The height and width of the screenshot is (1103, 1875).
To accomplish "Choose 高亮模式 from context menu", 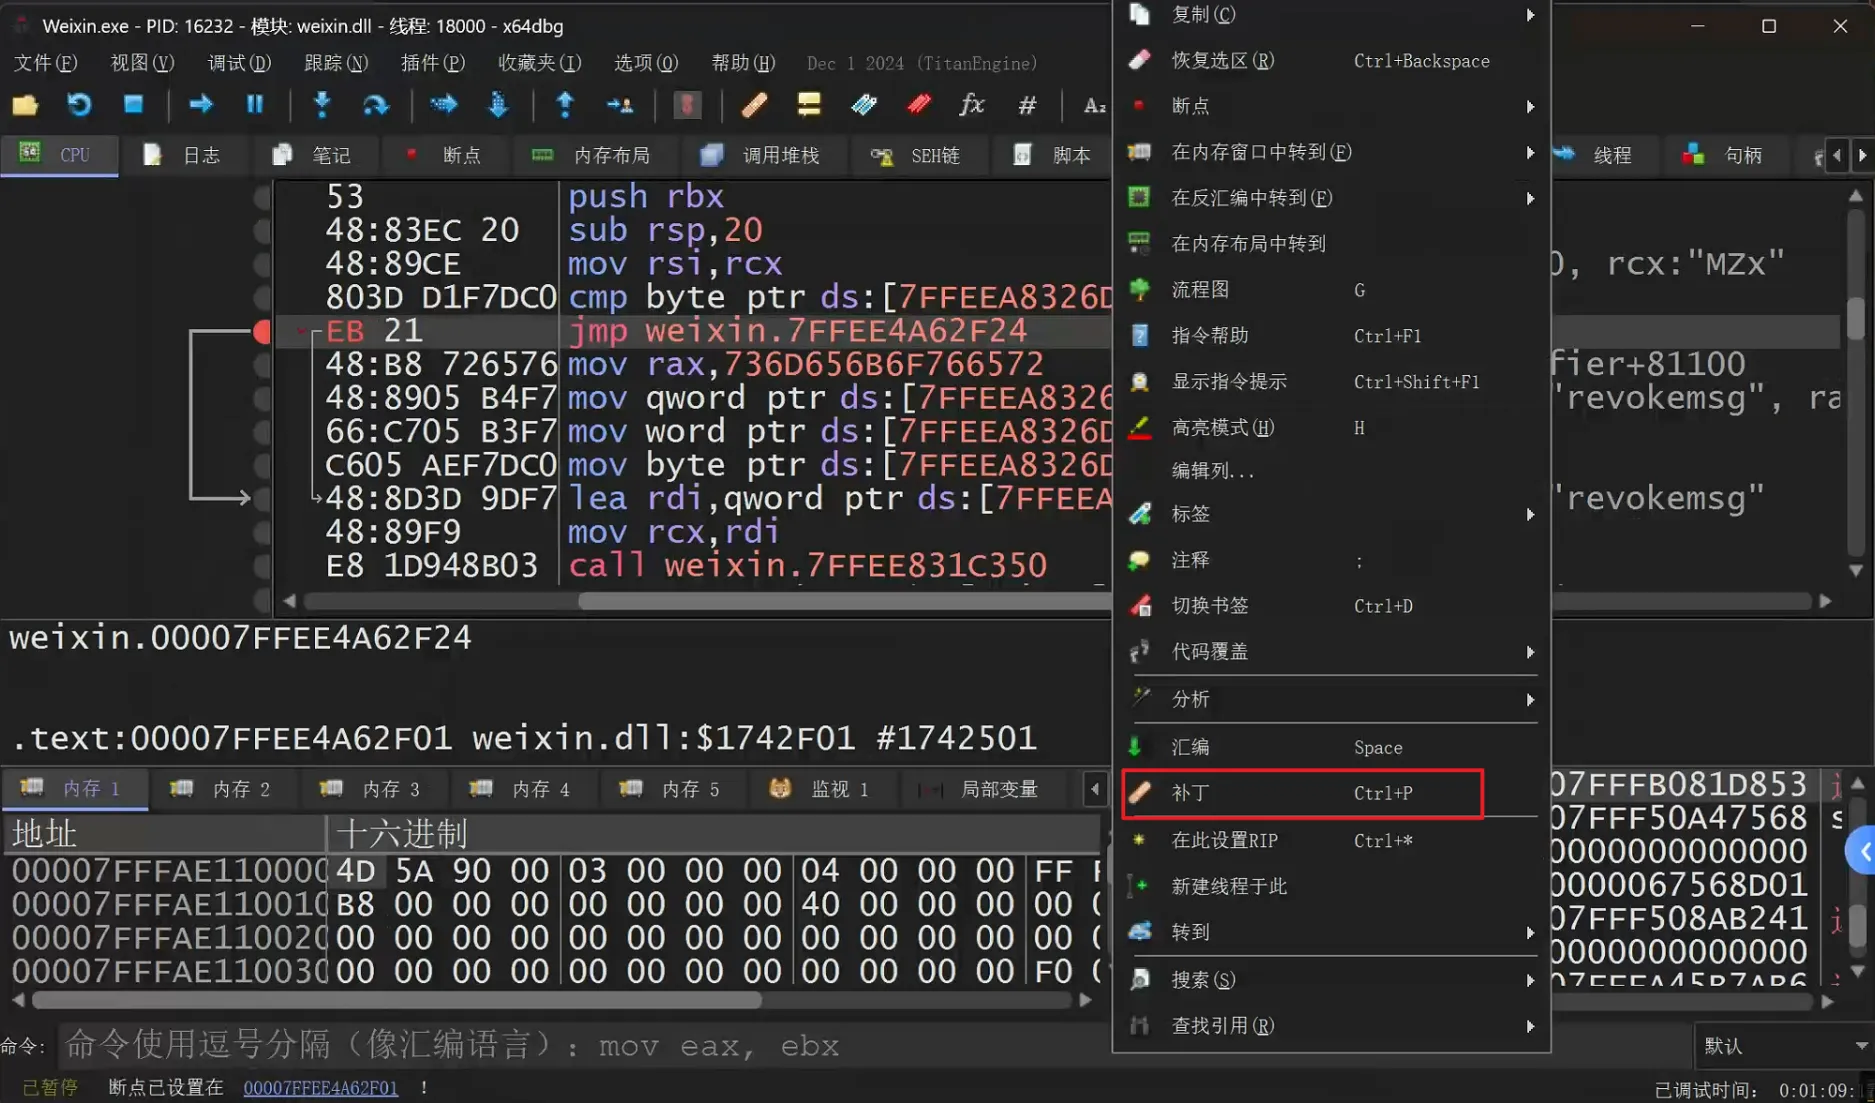I will pos(1332,428).
